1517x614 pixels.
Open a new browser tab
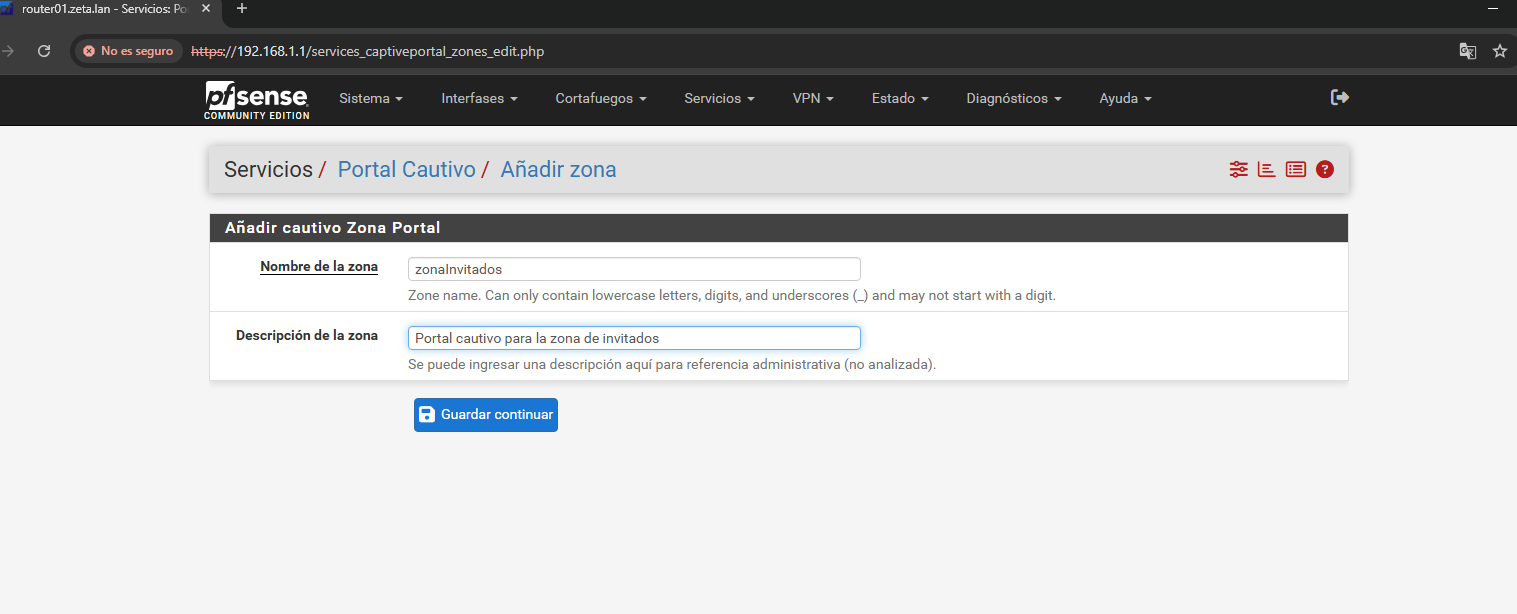tap(241, 9)
